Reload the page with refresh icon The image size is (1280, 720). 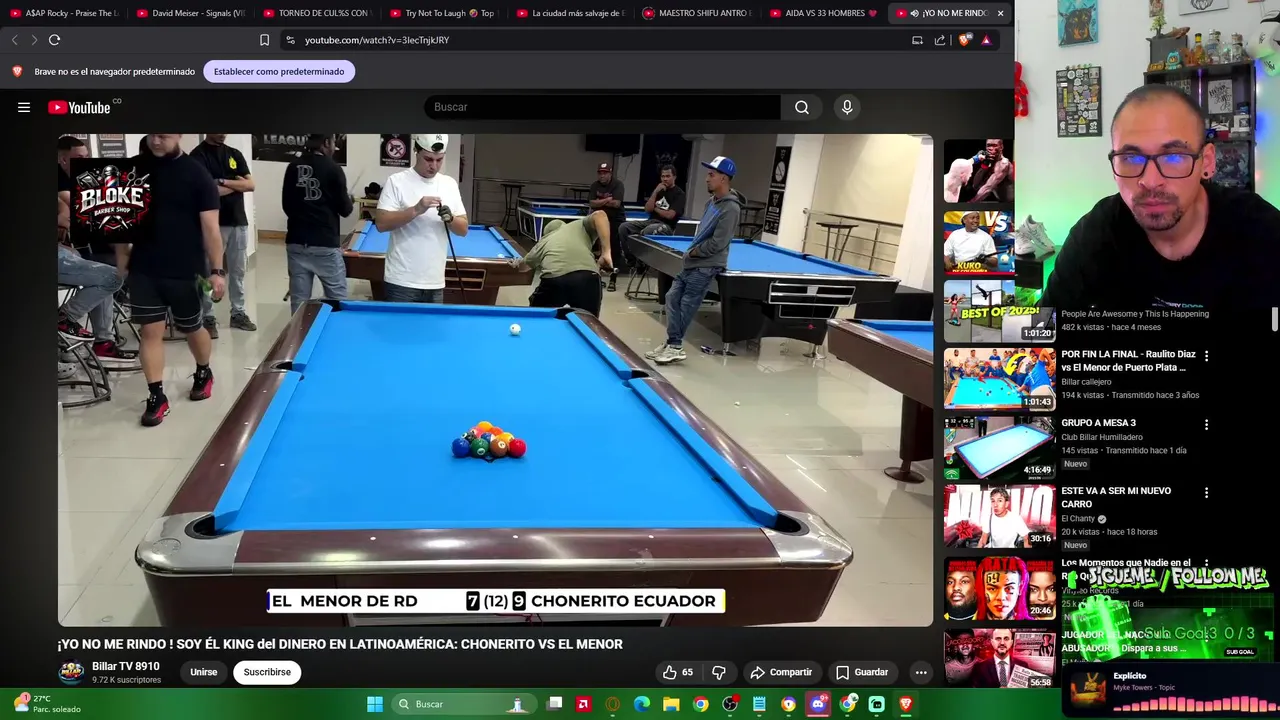(x=54, y=40)
